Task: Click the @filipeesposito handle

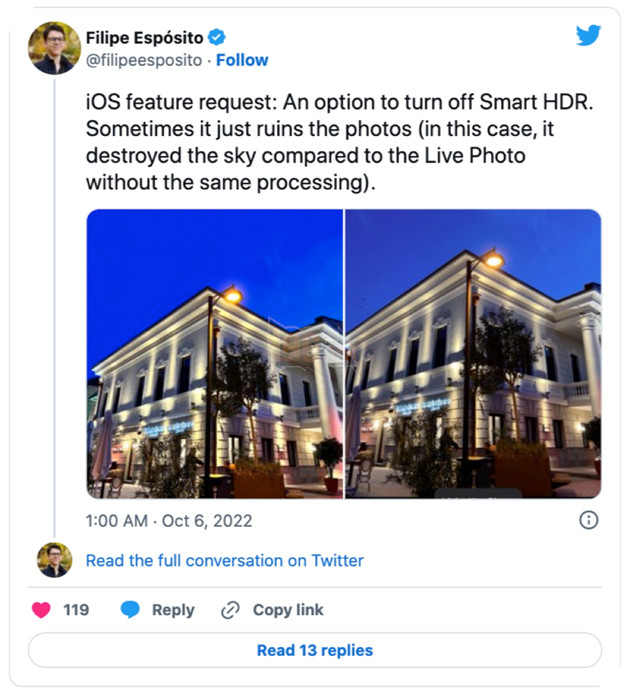Action: click(x=144, y=60)
